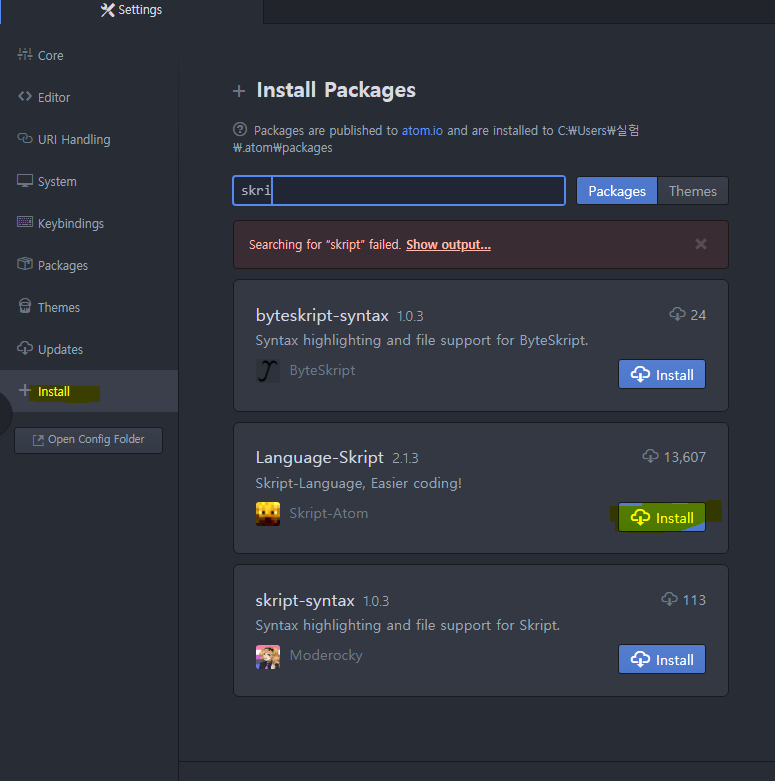Open the Core settings section
Image resolution: width=775 pixels, height=781 pixels.
coord(89,55)
